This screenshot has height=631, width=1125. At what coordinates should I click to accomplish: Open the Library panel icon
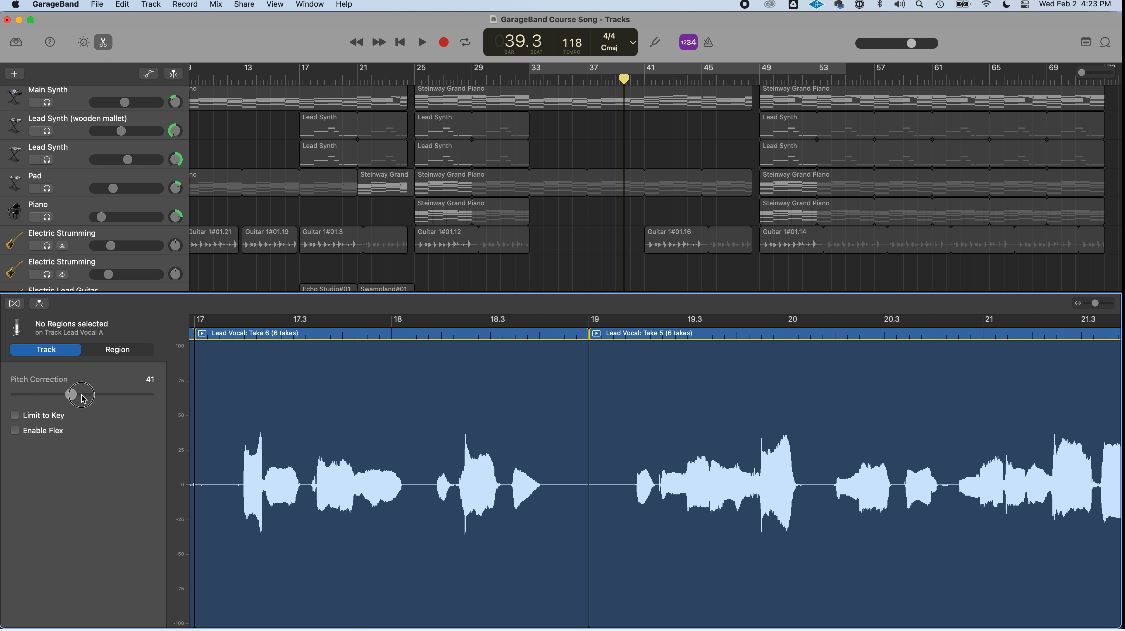pos(16,42)
